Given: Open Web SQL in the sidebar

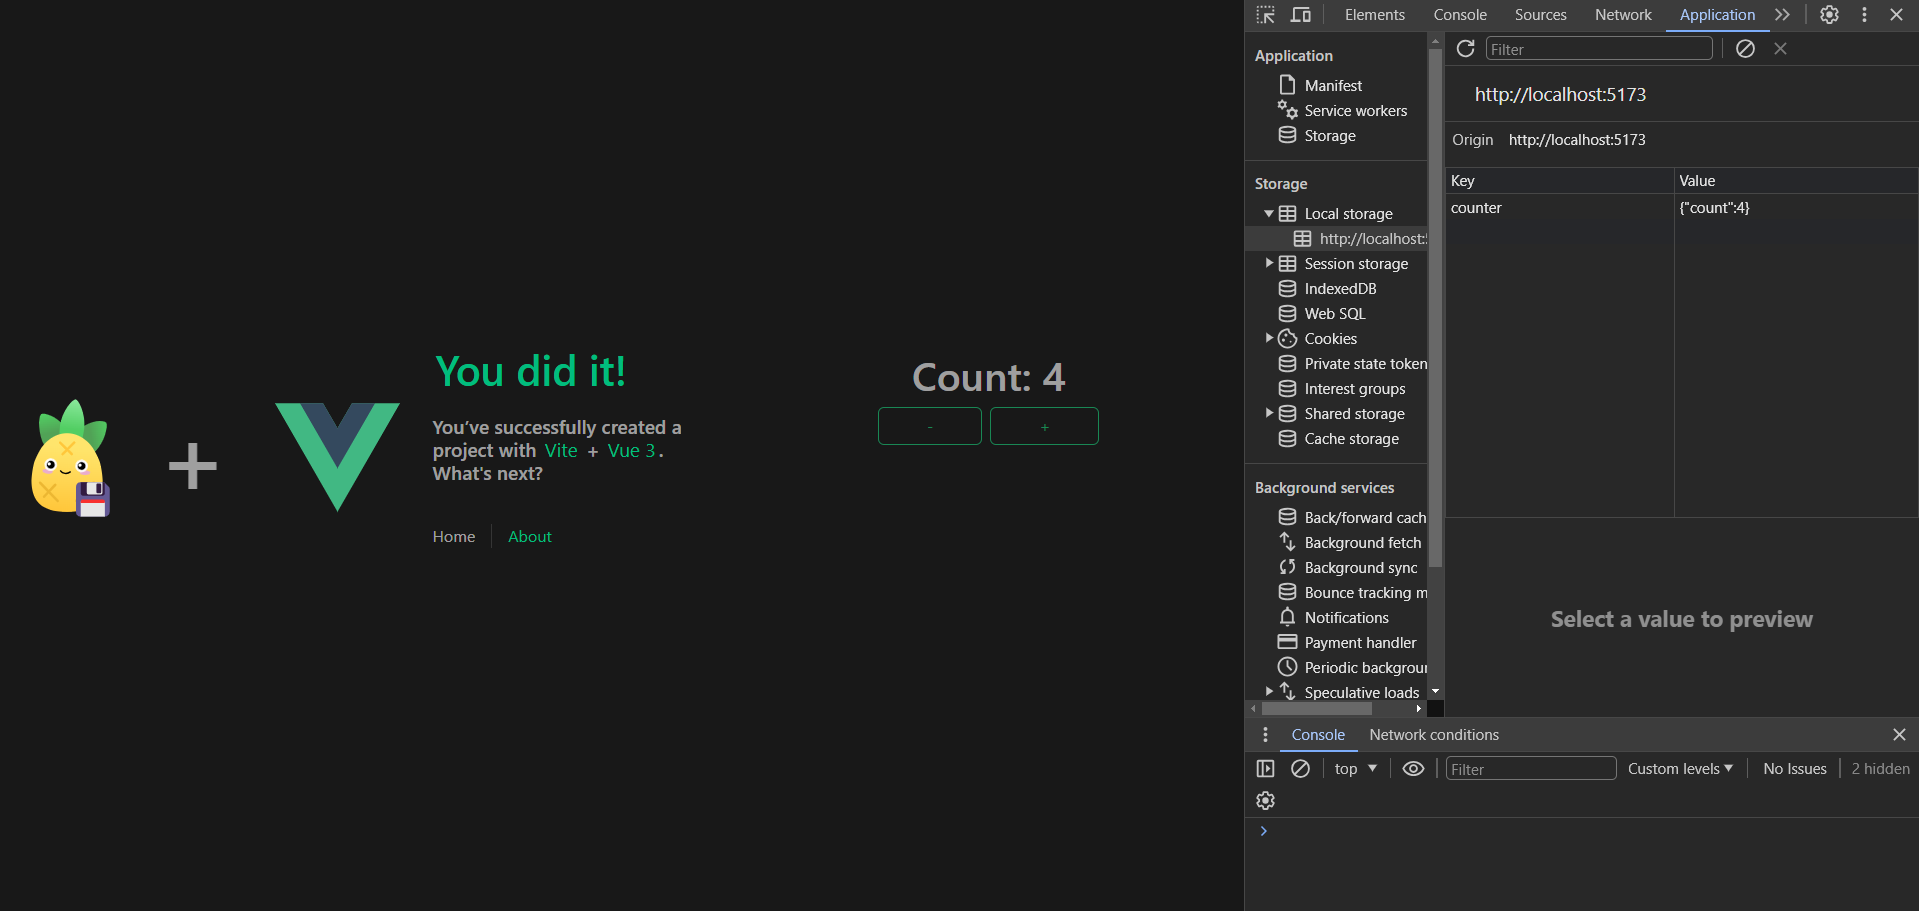Looking at the screenshot, I should [x=1337, y=314].
